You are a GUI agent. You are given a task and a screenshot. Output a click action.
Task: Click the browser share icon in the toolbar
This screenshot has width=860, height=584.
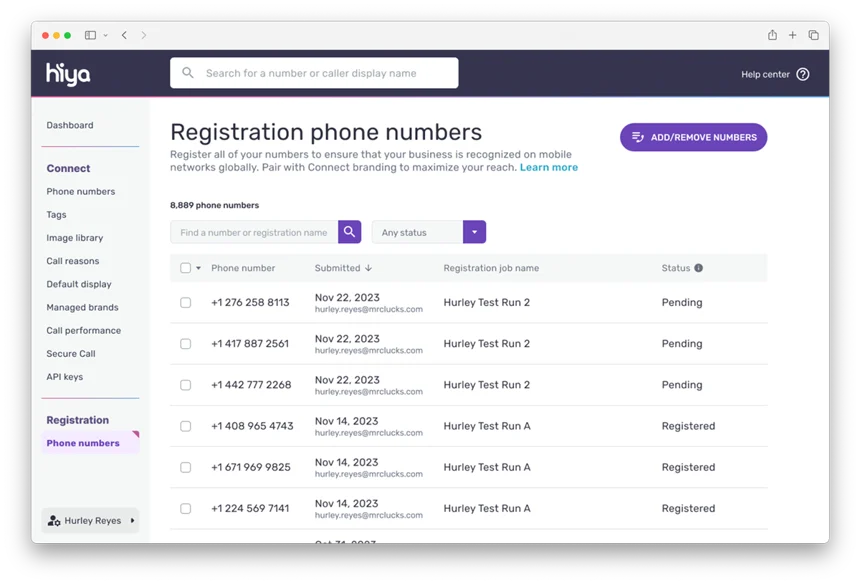point(772,34)
